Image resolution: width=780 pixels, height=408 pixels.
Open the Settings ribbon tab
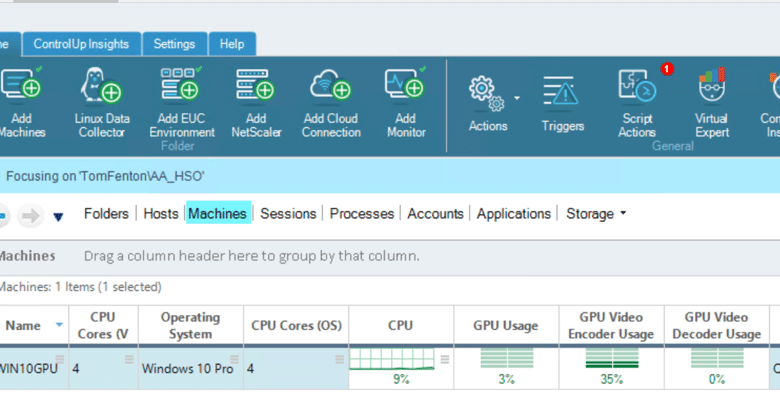point(175,44)
